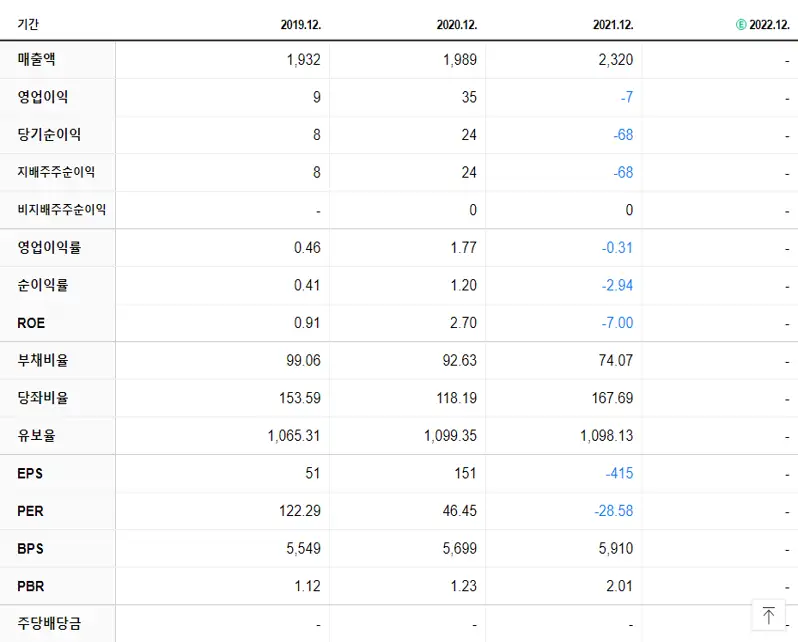Screen dimensions: 798x642
Task: Click the 비지배주주순이익 row label
Action: point(62,210)
